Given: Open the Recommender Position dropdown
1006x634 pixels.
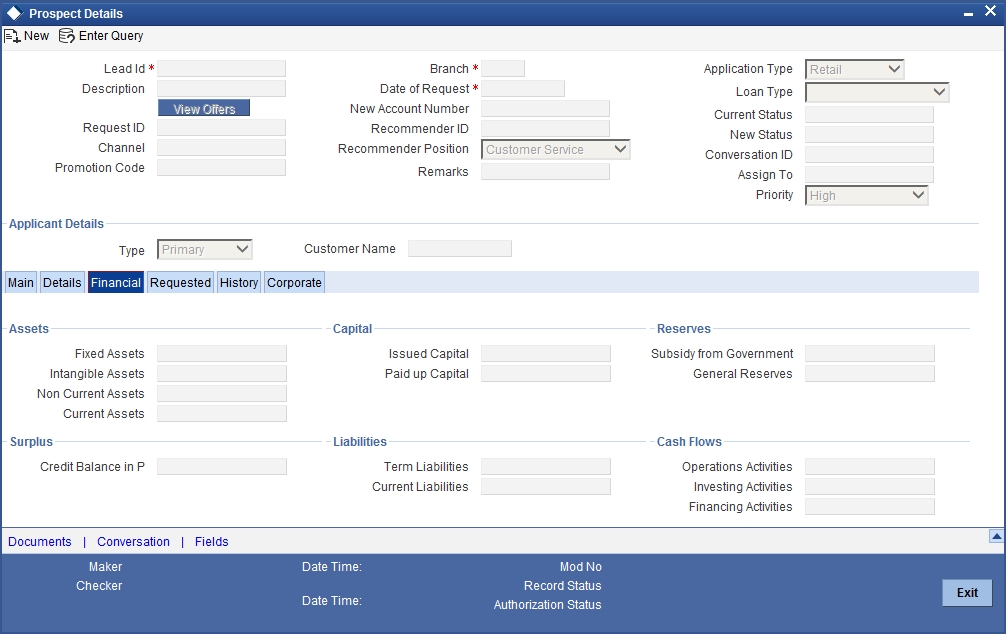Looking at the screenshot, I should click(x=556, y=150).
